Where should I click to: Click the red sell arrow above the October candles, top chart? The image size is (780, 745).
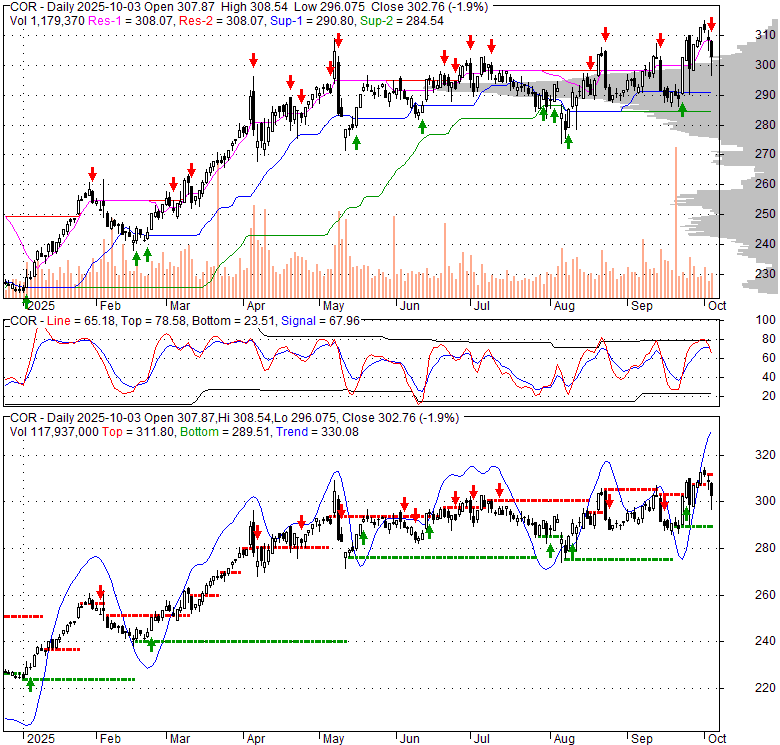pos(712,24)
